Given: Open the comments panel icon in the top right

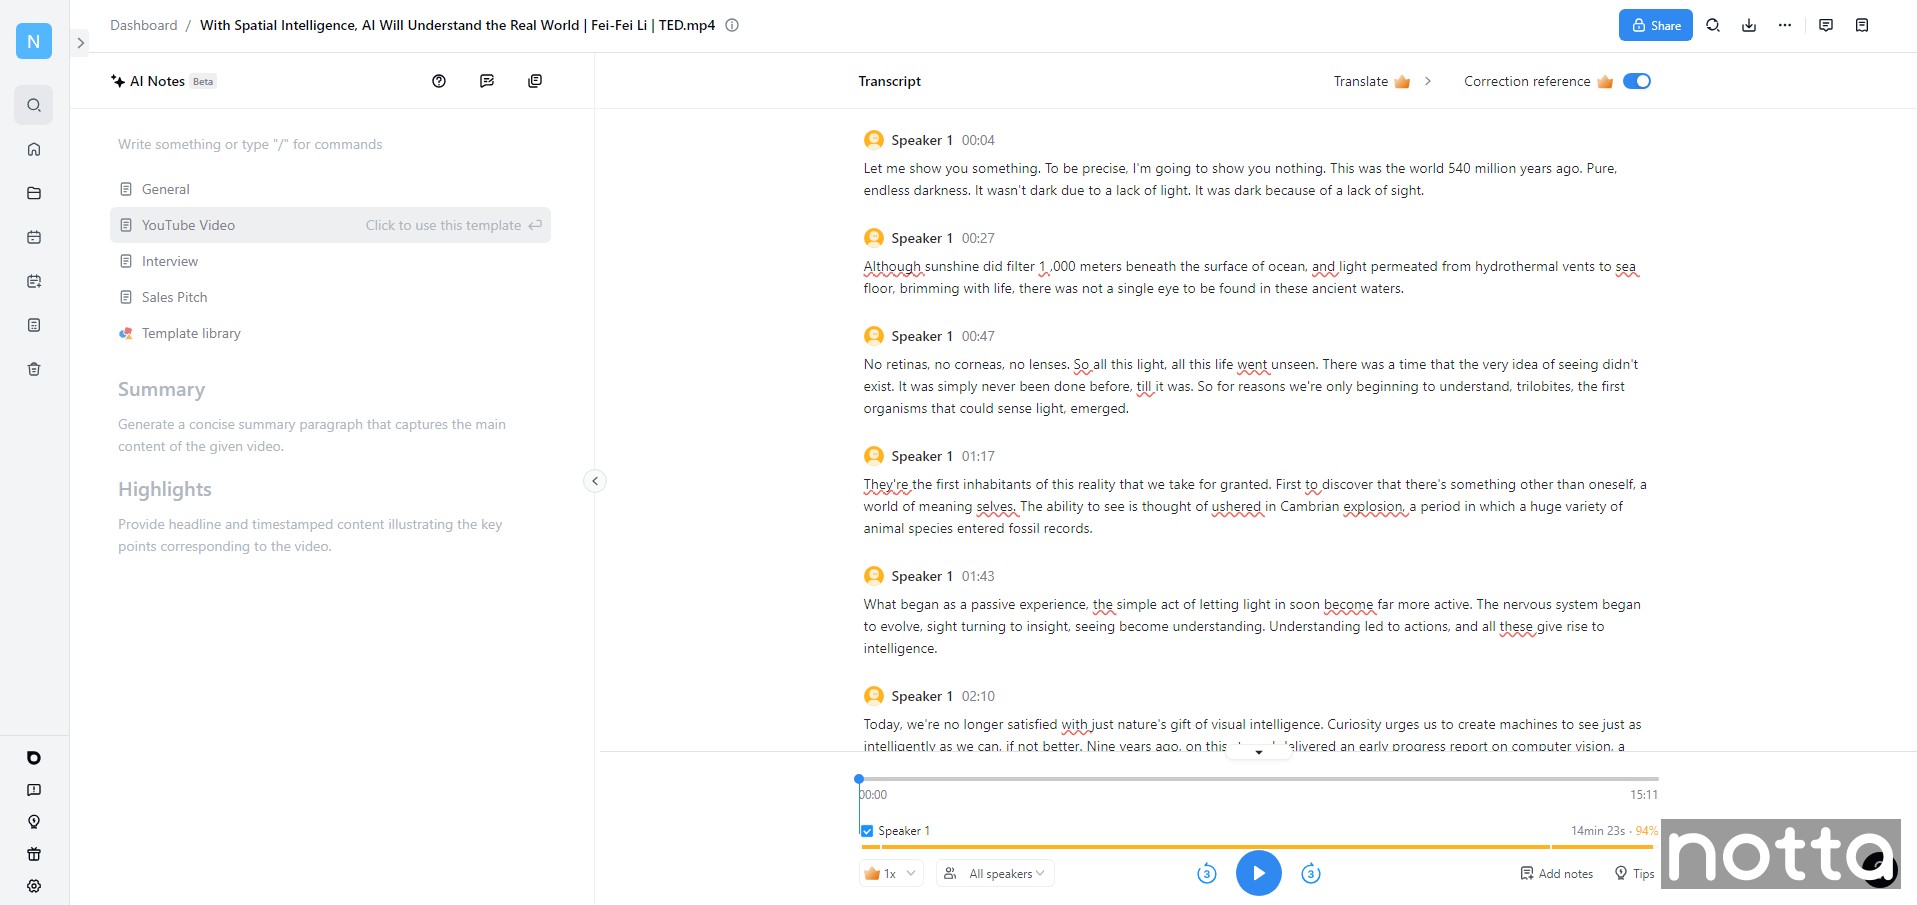Looking at the screenshot, I should [1826, 25].
